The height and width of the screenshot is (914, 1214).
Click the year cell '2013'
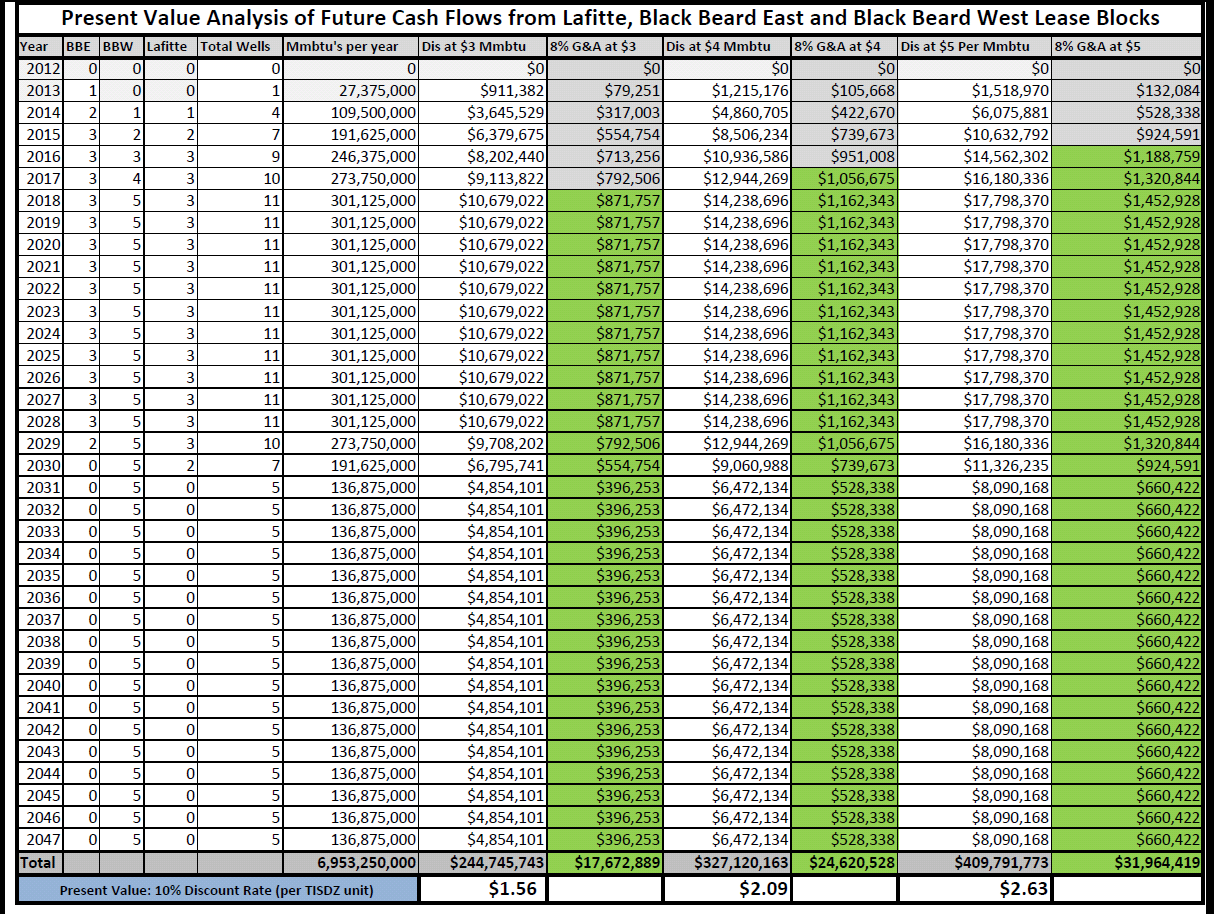coord(40,91)
